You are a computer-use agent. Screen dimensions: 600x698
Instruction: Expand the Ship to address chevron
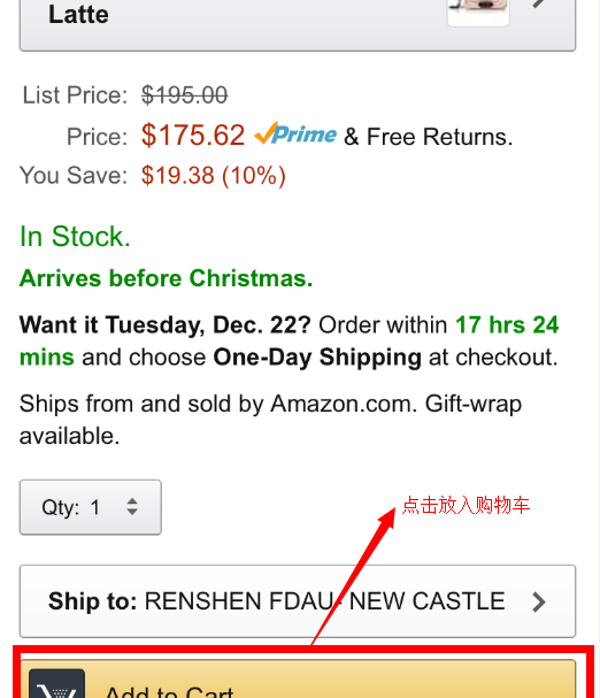click(539, 602)
